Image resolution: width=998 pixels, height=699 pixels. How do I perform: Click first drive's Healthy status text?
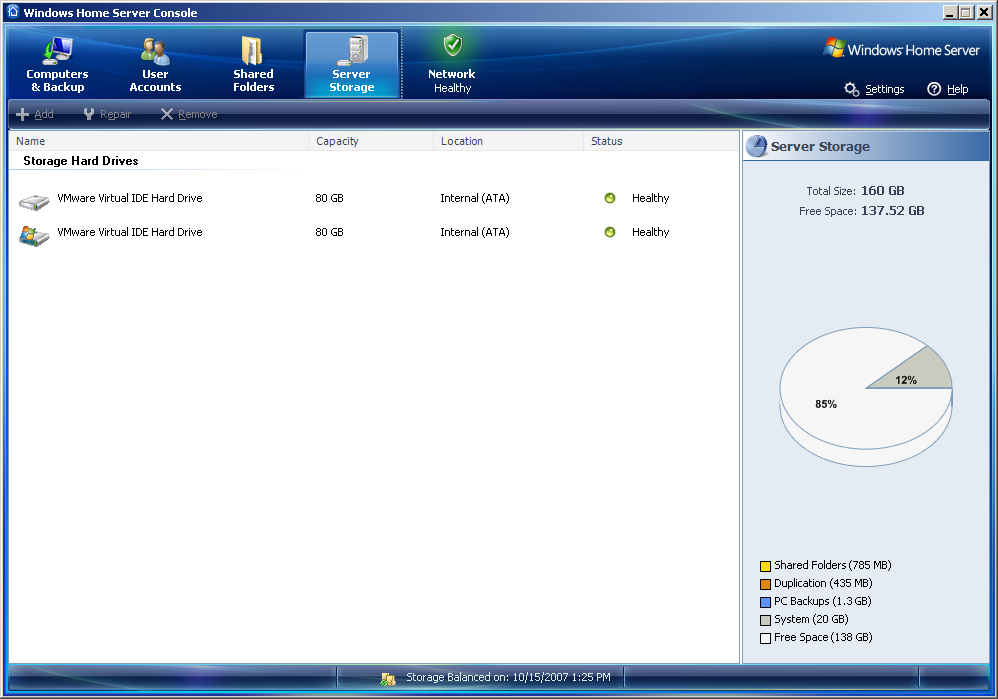(650, 198)
